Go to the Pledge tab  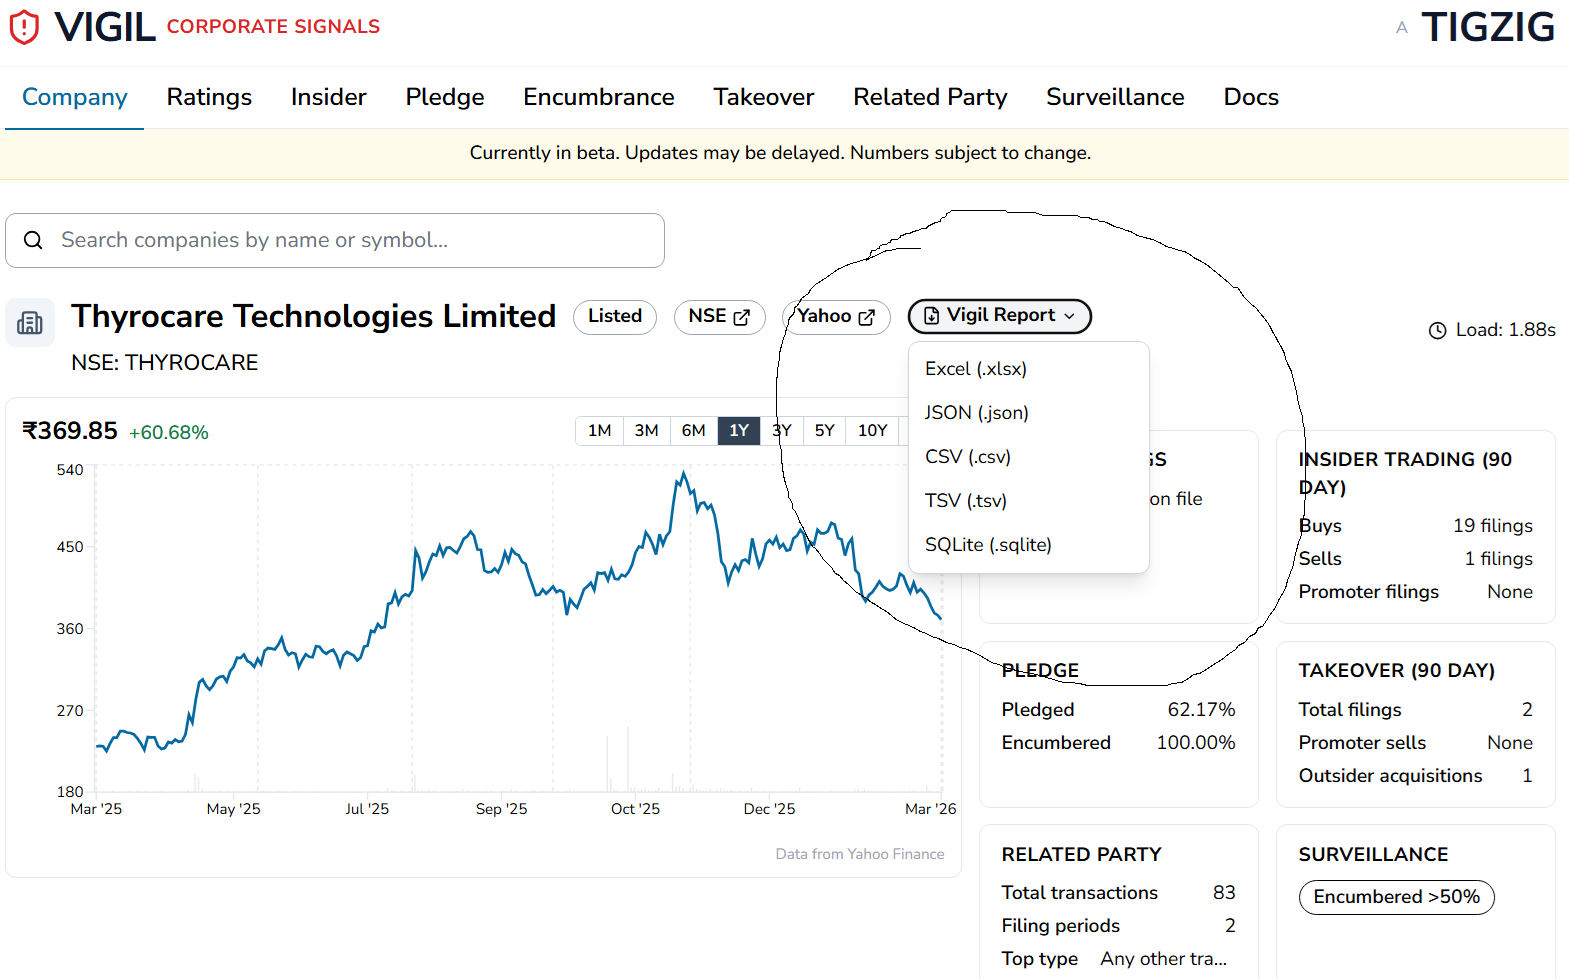[x=445, y=97]
